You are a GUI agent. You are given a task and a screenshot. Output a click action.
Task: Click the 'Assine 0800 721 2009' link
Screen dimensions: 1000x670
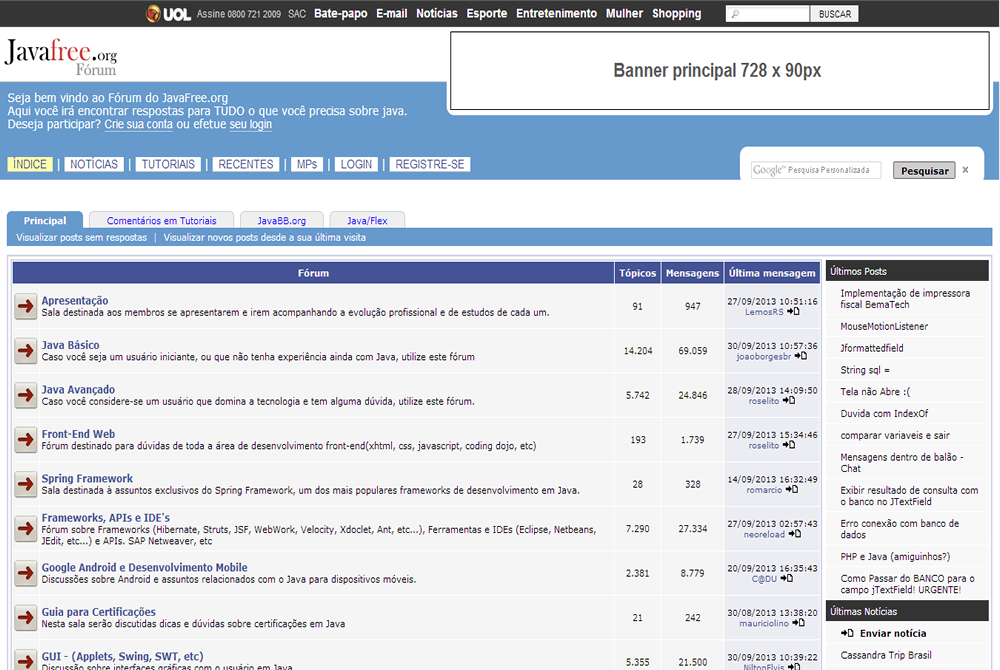[239, 14]
